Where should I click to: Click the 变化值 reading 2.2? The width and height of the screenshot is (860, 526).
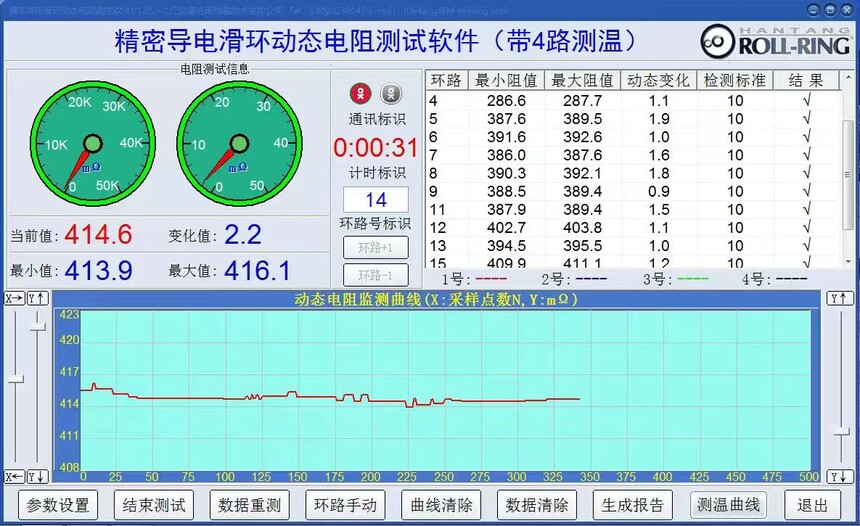[243, 235]
